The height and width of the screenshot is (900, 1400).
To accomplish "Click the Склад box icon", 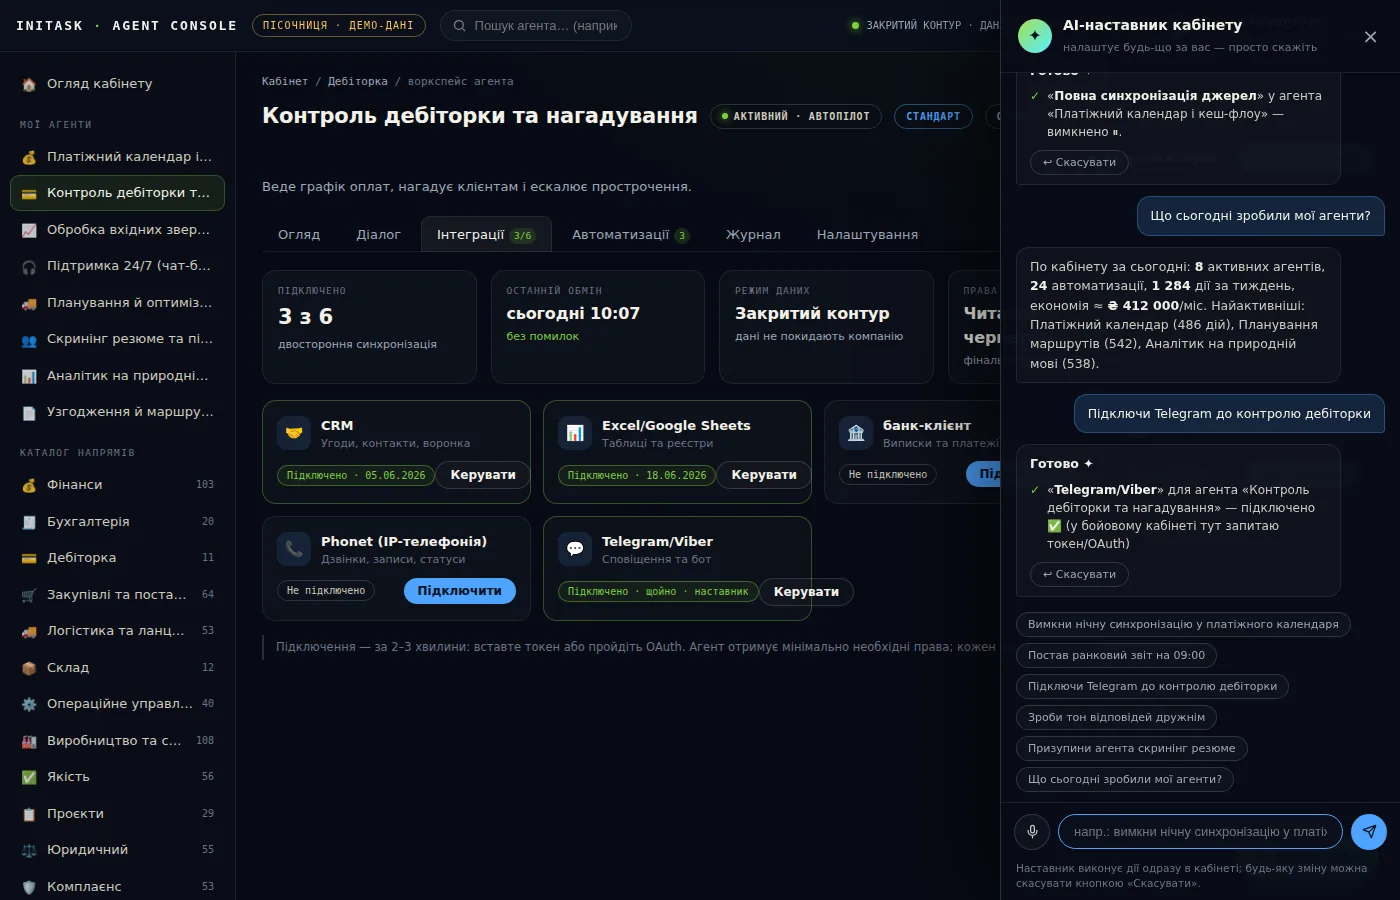I will click(x=29, y=668).
